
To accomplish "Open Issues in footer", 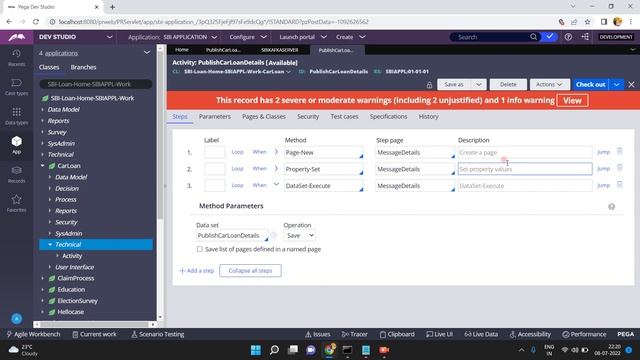I will click(318, 334).
